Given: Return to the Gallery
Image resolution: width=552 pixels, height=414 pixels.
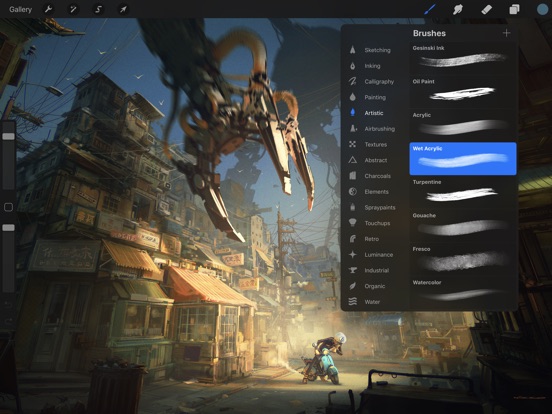Looking at the screenshot, I should click(x=20, y=10).
